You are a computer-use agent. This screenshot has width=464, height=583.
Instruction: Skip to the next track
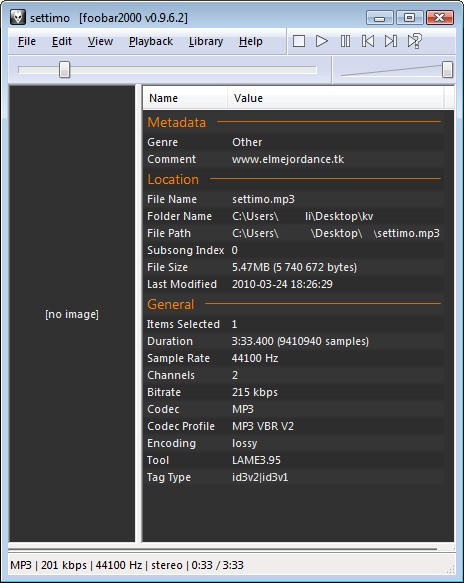(391, 41)
